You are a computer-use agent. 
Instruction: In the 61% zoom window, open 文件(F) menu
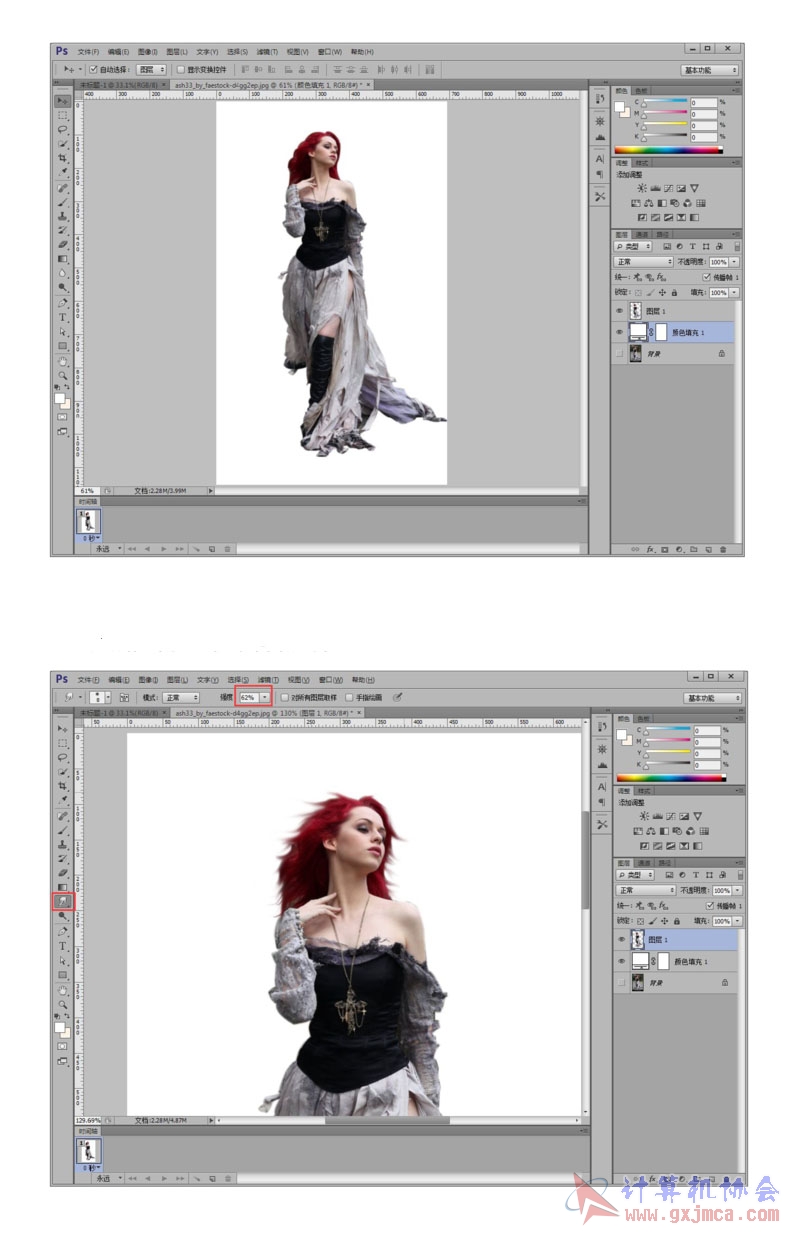(x=89, y=52)
